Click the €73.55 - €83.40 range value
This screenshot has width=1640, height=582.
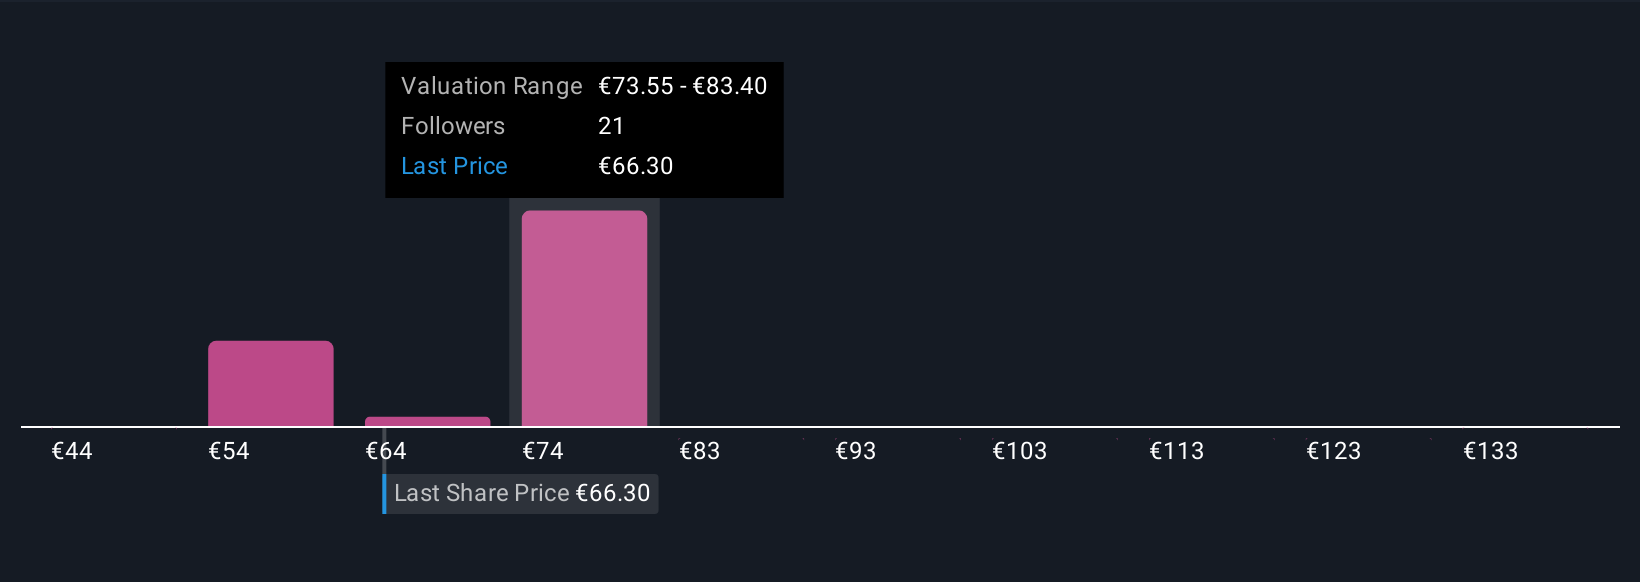tap(683, 86)
